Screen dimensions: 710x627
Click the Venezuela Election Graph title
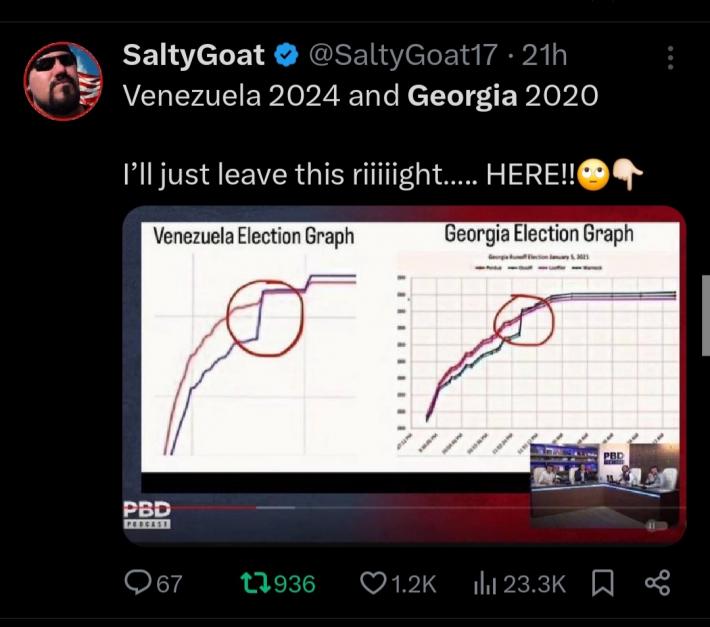point(253,236)
